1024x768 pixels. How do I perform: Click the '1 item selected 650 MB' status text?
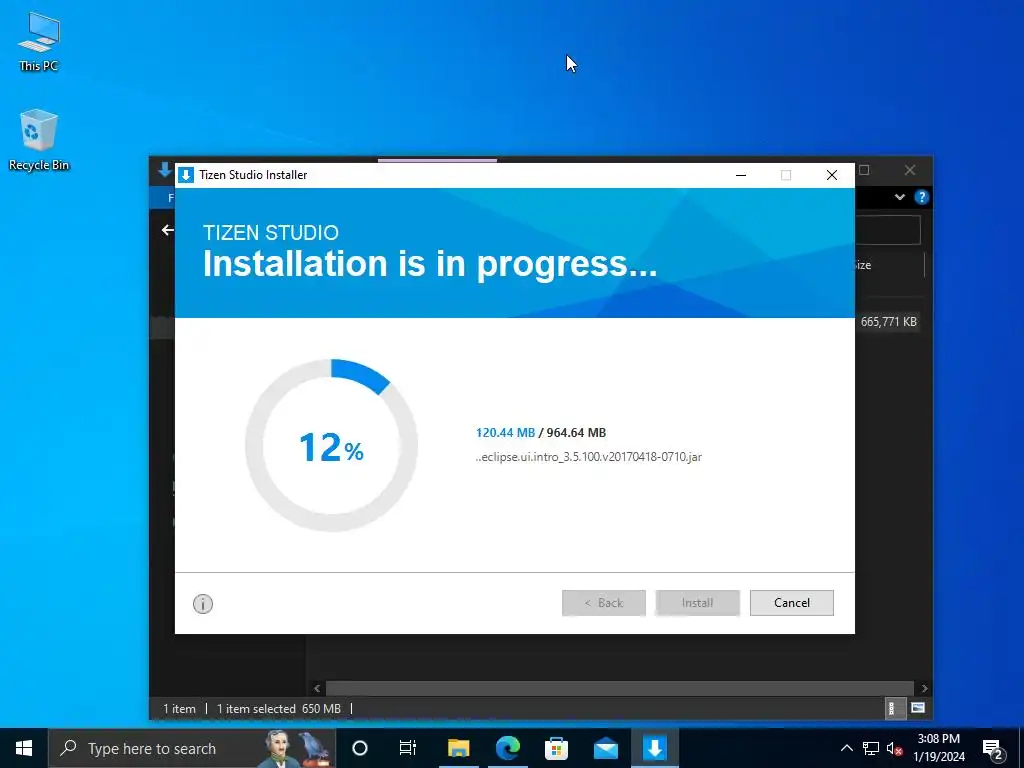point(279,709)
